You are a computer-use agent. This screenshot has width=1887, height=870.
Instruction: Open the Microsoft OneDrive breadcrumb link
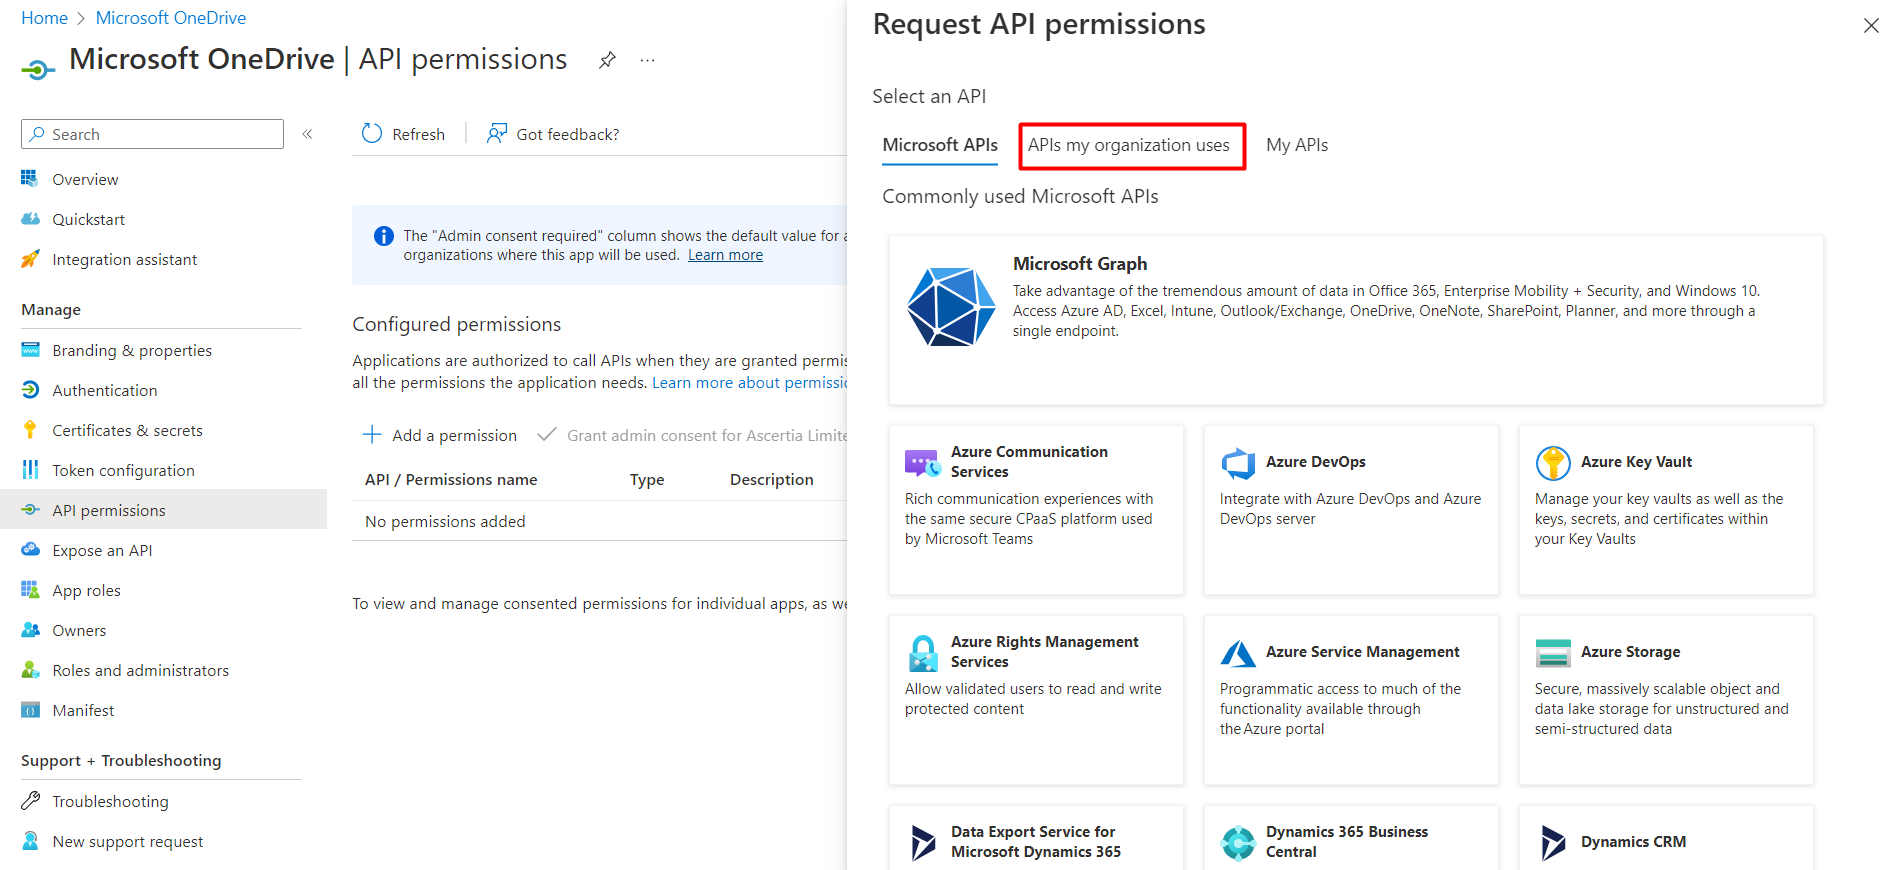(x=171, y=18)
